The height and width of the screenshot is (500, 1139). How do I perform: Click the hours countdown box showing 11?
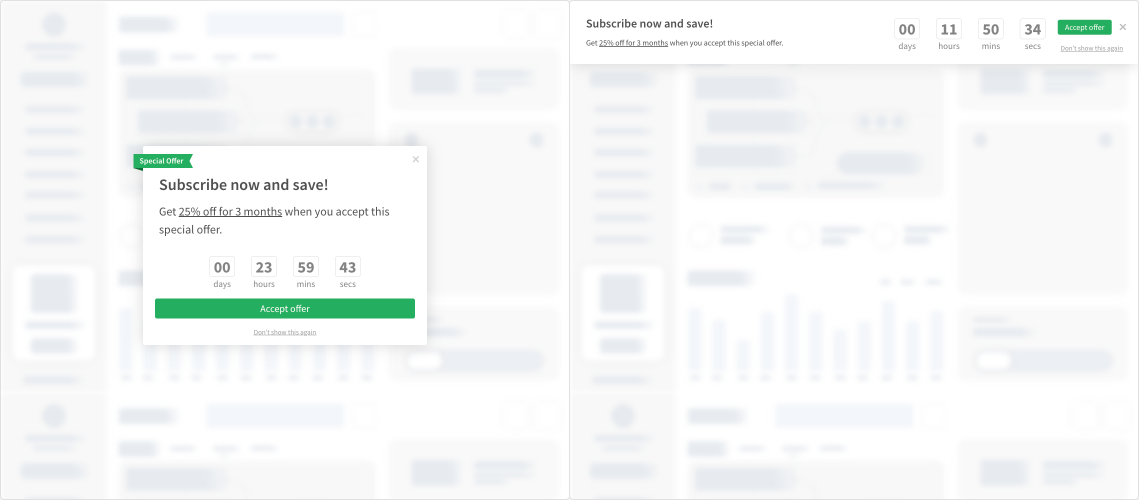[x=949, y=30]
